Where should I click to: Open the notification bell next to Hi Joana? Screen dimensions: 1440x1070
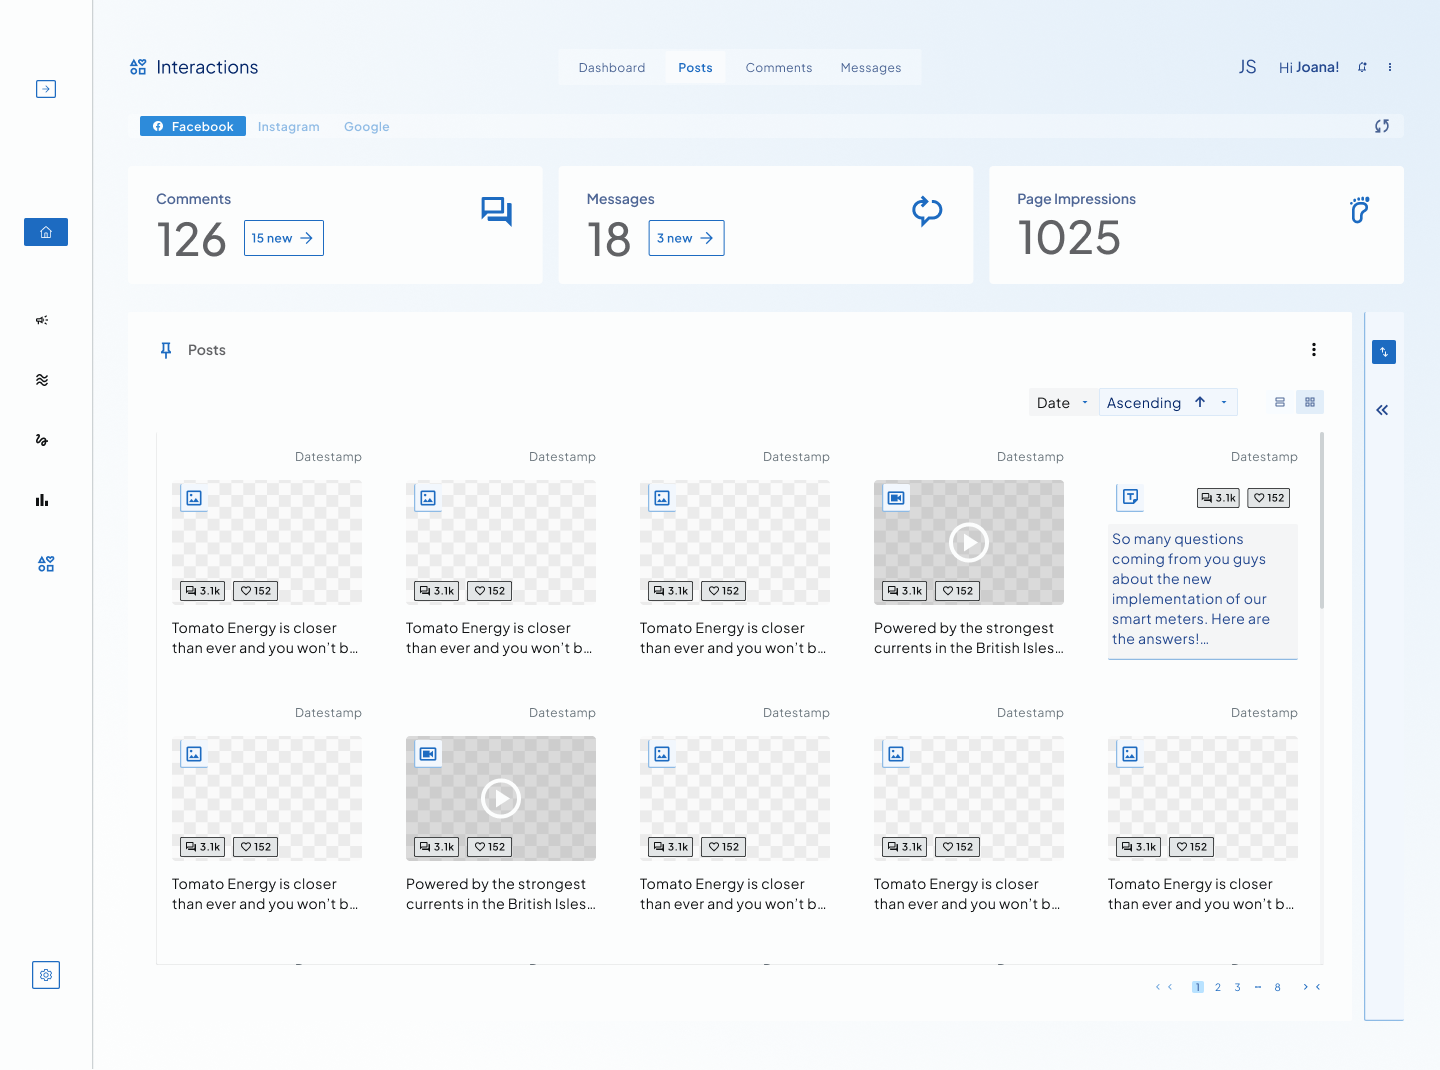pos(1362,67)
